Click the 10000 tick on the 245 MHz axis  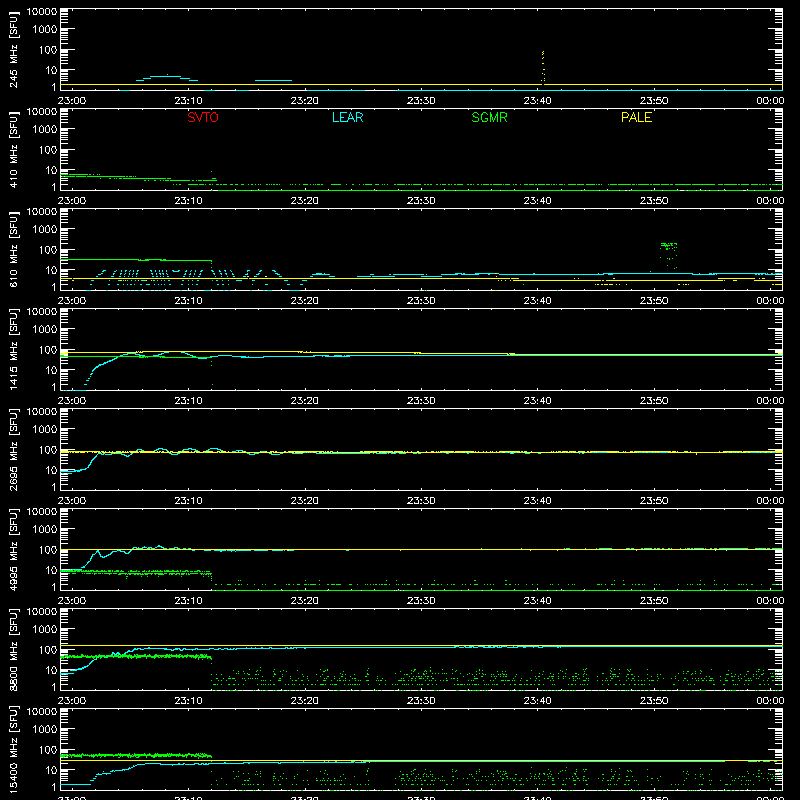click(42, 12)
